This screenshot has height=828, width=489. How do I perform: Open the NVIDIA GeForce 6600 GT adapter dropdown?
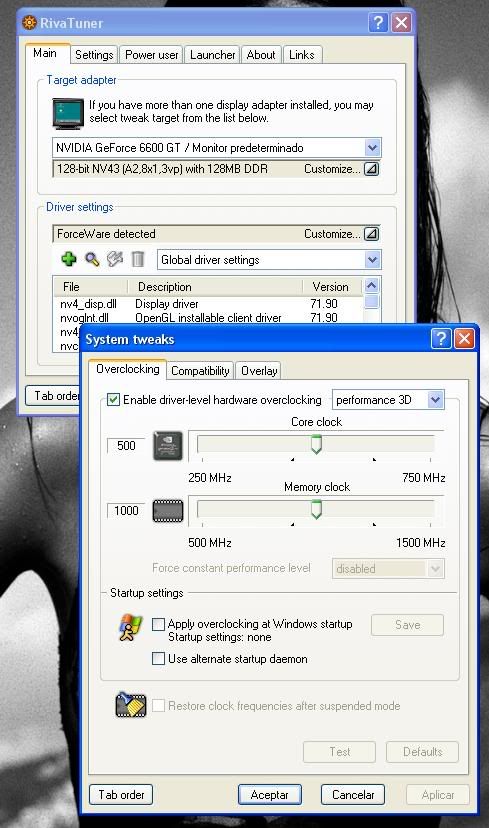(372, 147)
